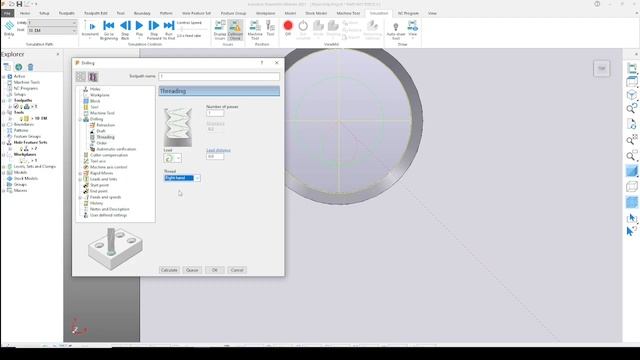The width and height of the screenshot is (640, 360).
Task: Select Stock Models in Explorer tree
Action: (26, 178)
